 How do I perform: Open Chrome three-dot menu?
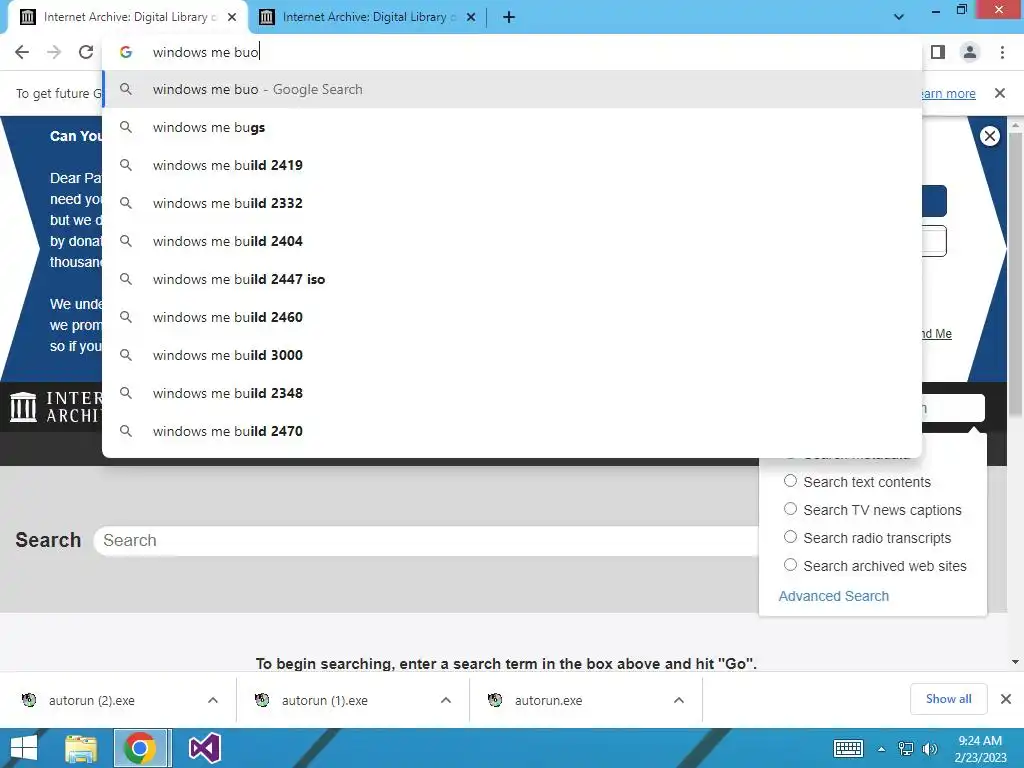1002,52
